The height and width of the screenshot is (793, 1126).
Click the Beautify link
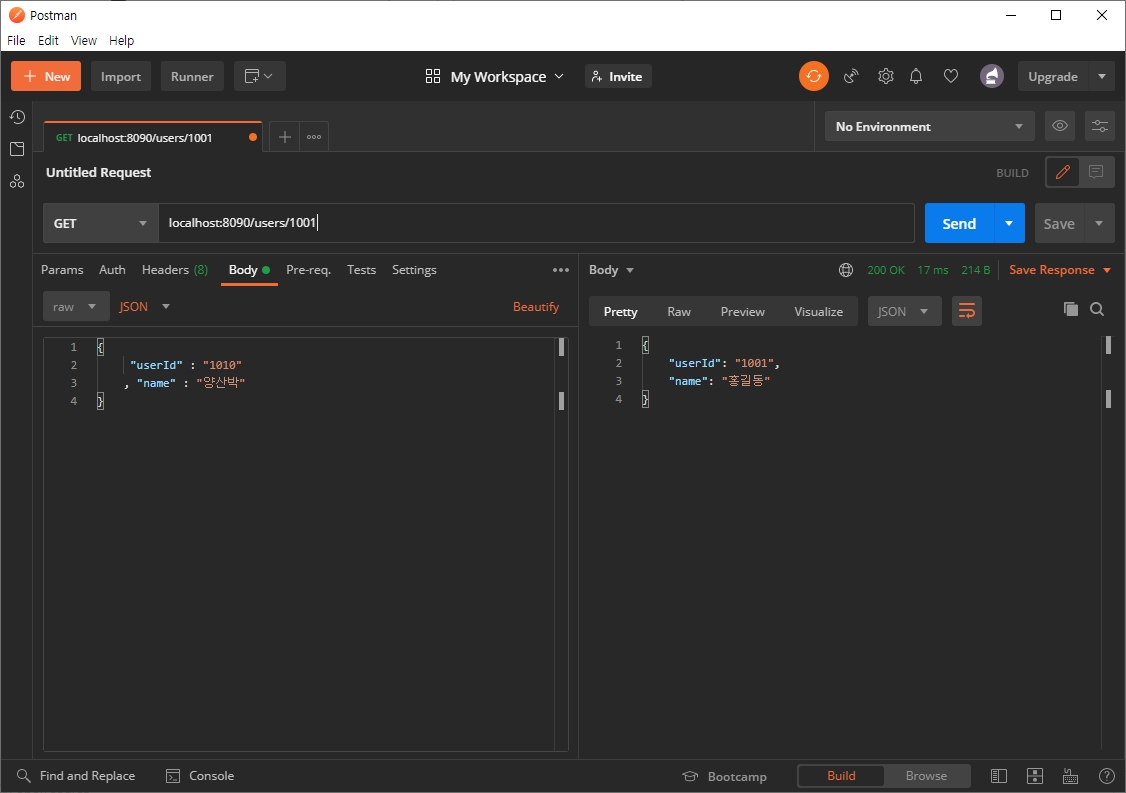pos(536,307)
